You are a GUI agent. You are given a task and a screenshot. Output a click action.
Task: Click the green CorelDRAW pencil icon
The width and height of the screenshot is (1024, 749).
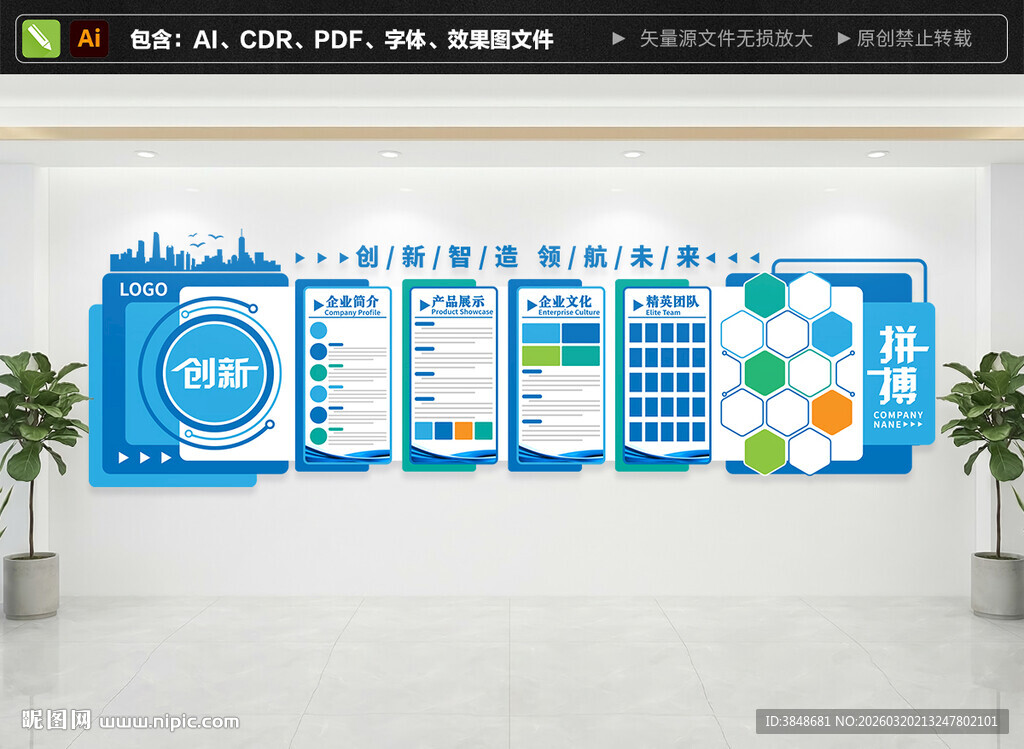(41, 39)
